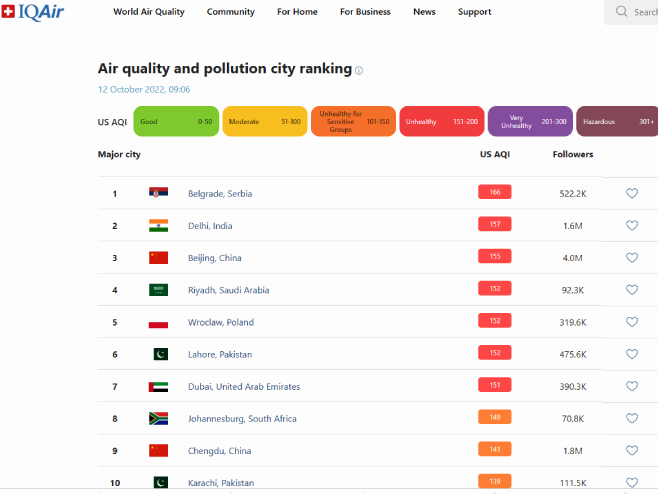Expand the Support menu
This screenshot has height=494, width=658.
[474, 12]
